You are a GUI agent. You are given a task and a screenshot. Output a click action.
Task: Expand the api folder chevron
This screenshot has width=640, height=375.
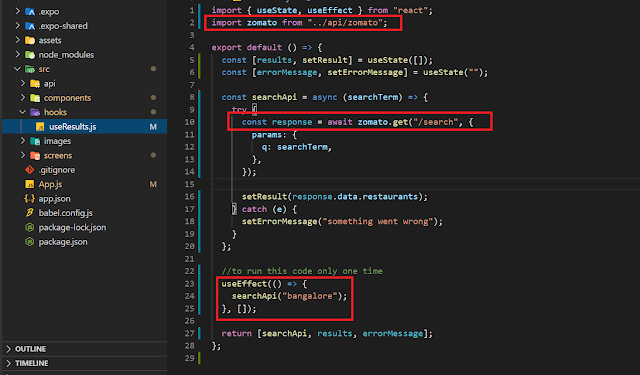point(23,83)
